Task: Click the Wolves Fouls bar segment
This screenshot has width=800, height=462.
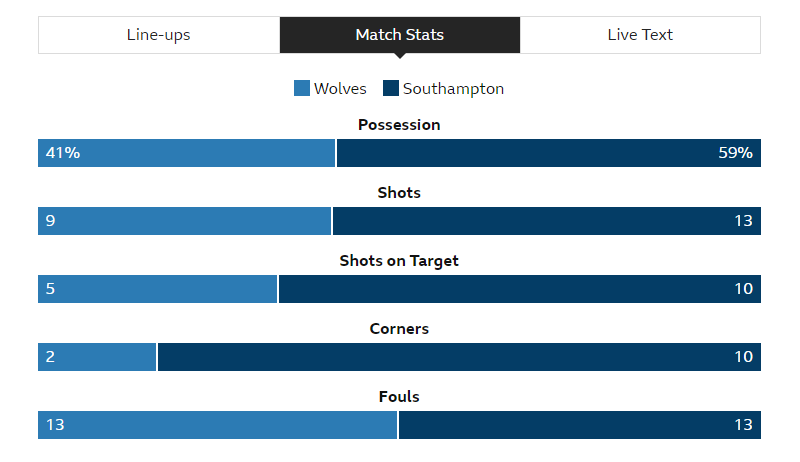Action: click(217, 425)
